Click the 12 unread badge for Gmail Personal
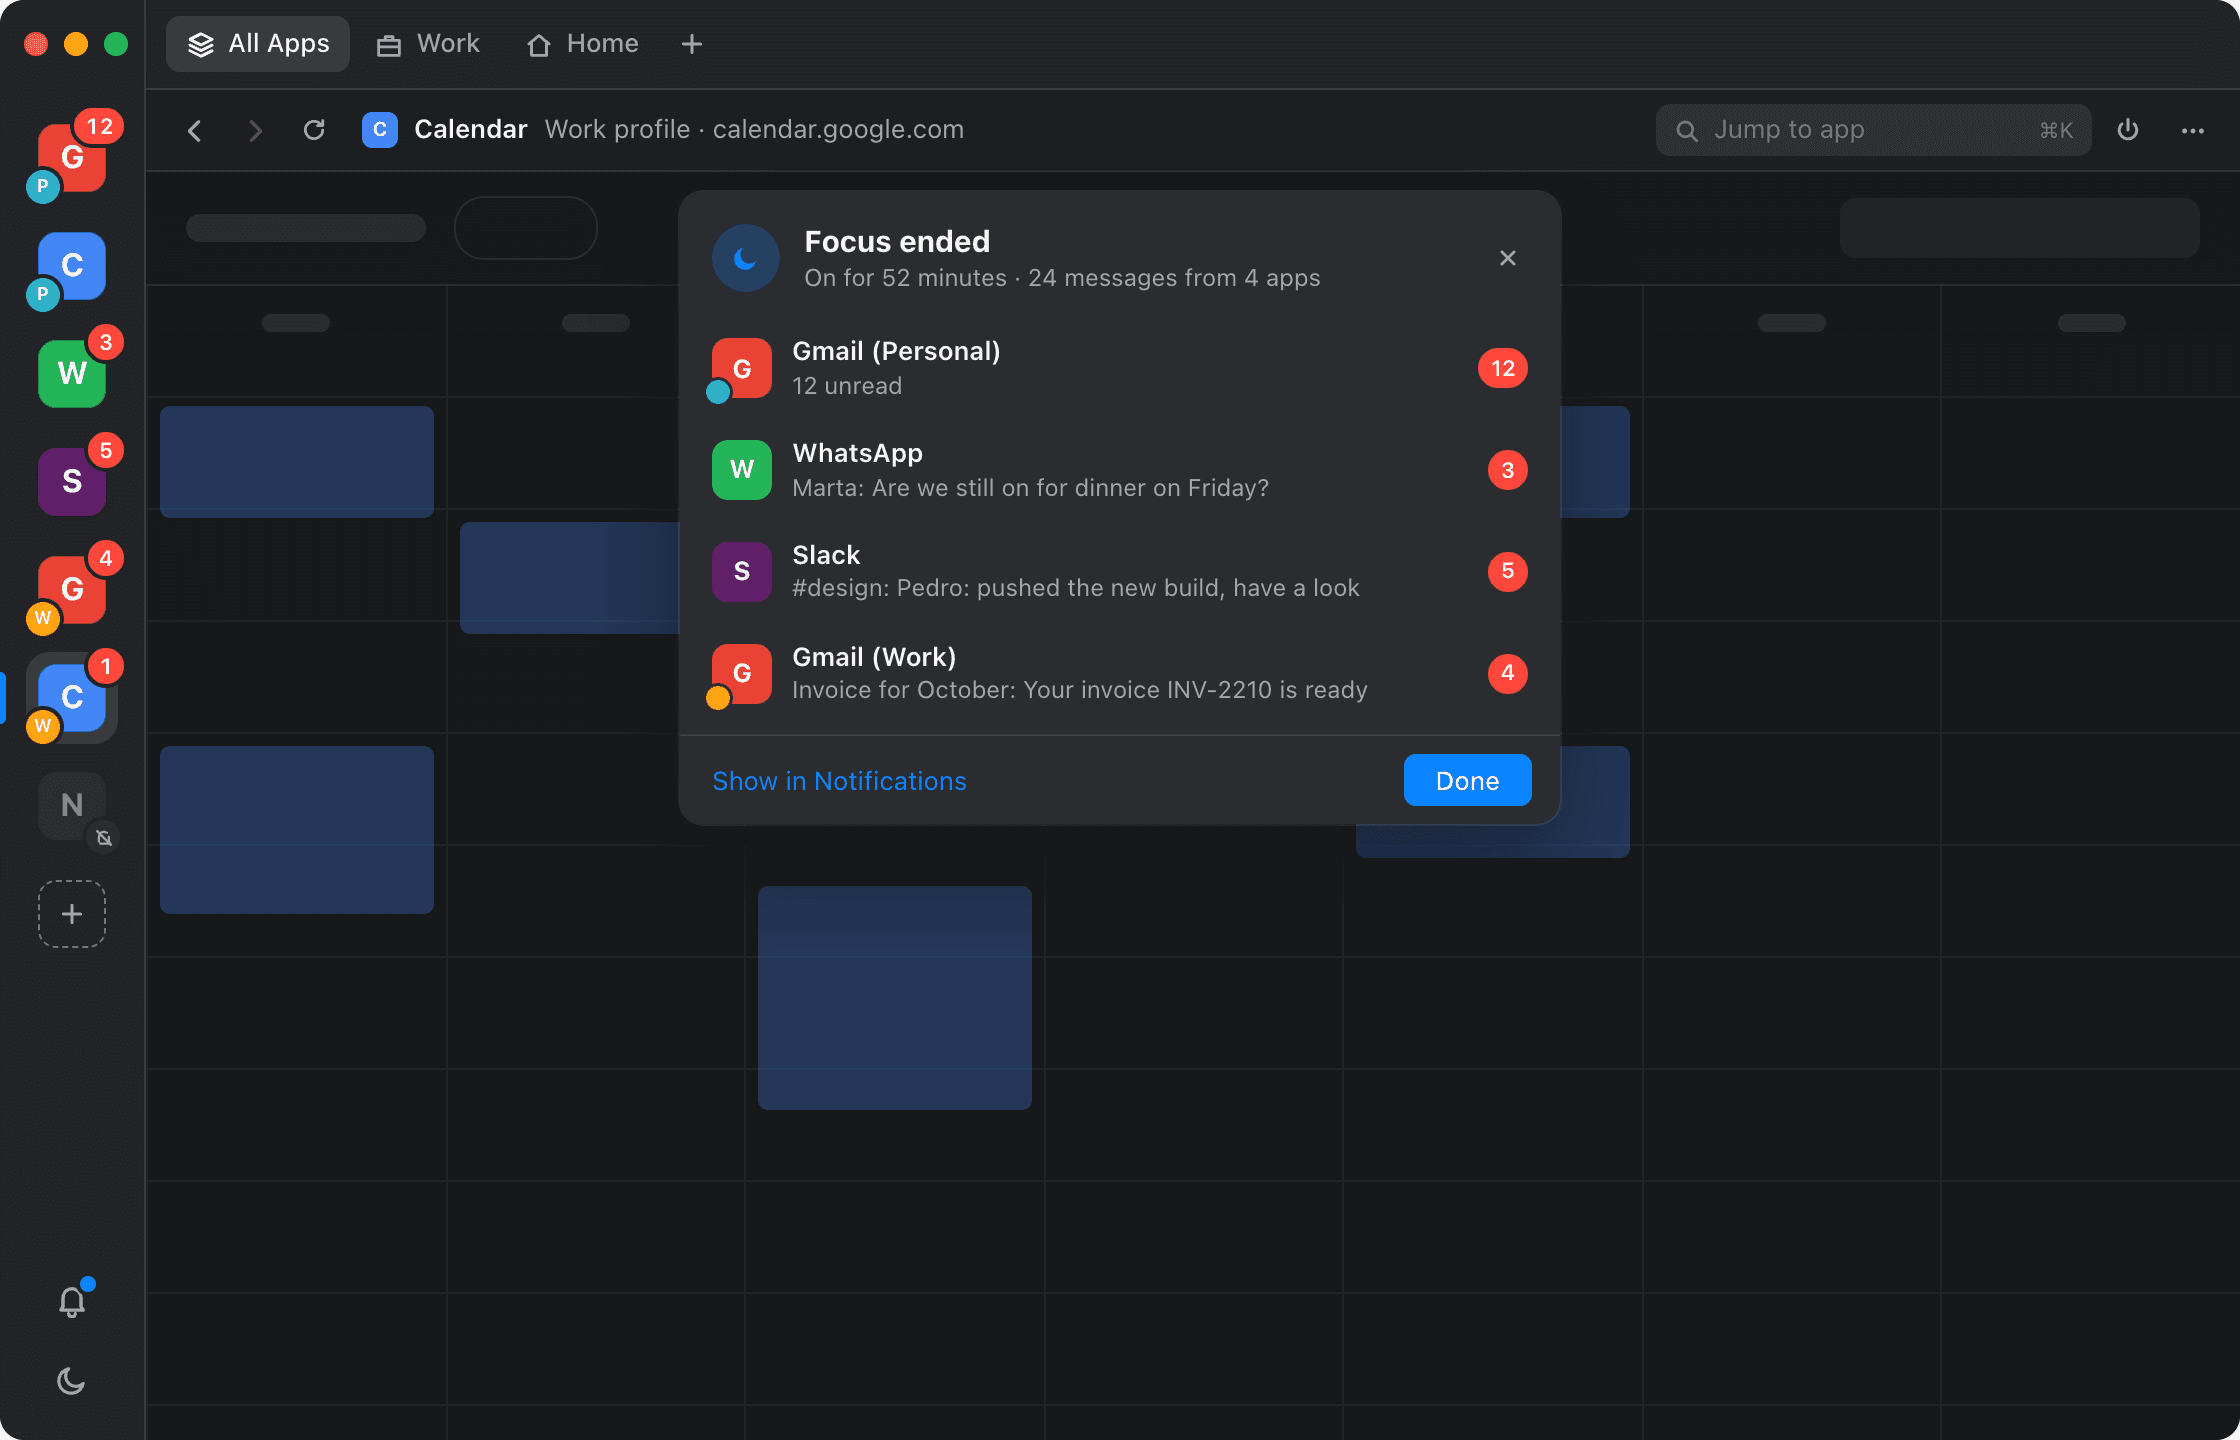The height and width of the screenshot is (1440, 2240). pyautogui.click(x=1503, y=368)
